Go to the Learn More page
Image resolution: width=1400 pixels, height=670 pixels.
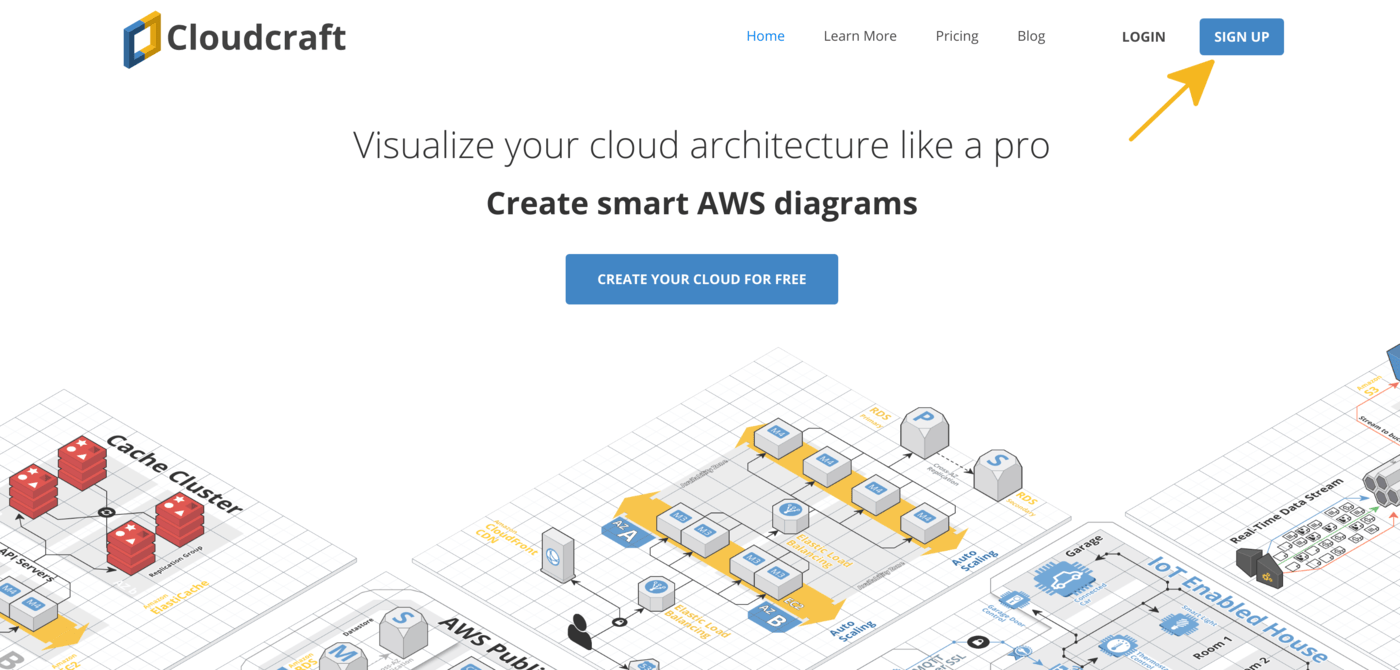[860, 36]
